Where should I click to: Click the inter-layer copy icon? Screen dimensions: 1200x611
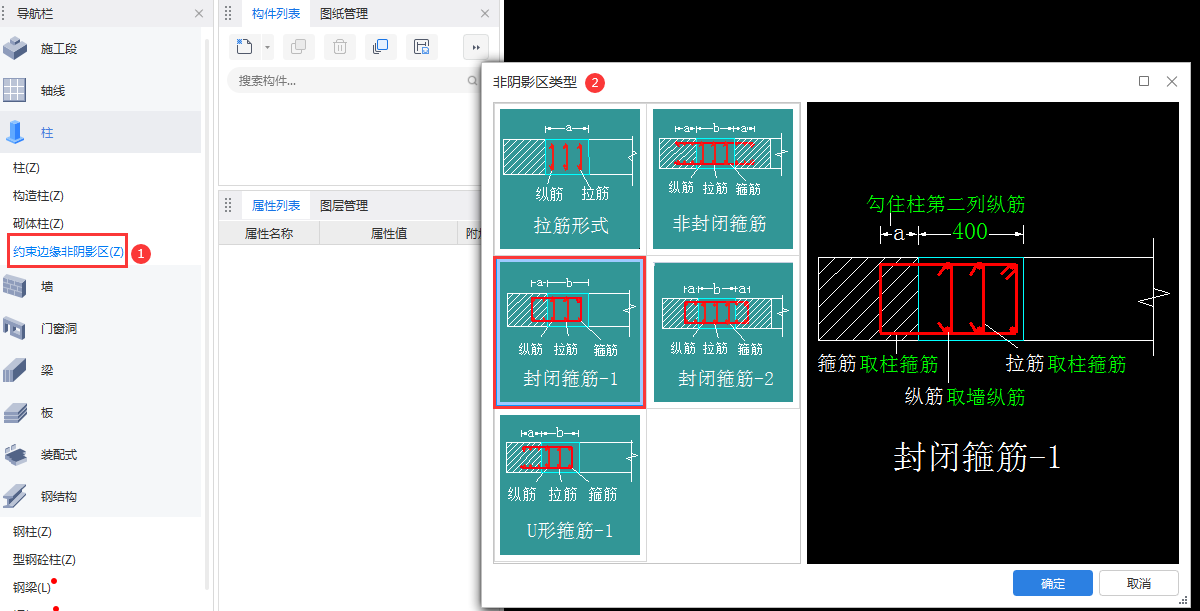(x=380, y=47)
